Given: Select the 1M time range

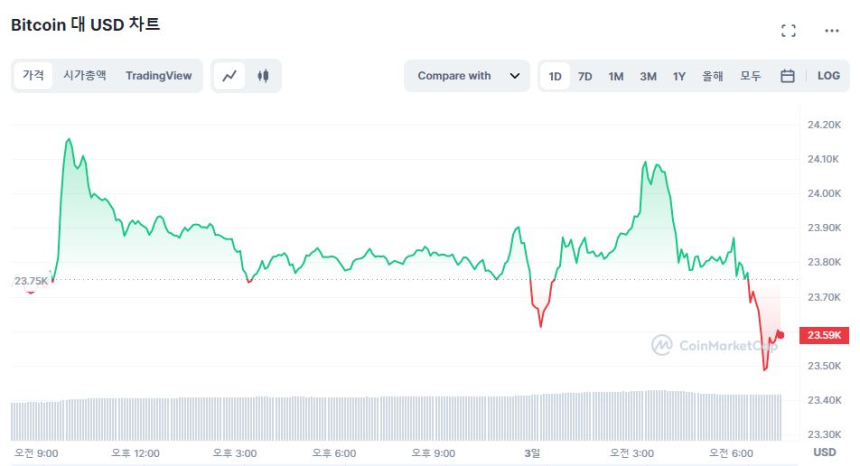Looking at the screenshot, I should 616,76.
